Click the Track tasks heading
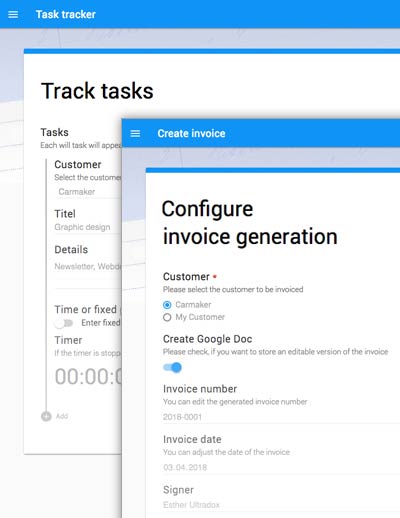 tap(97, 91)
